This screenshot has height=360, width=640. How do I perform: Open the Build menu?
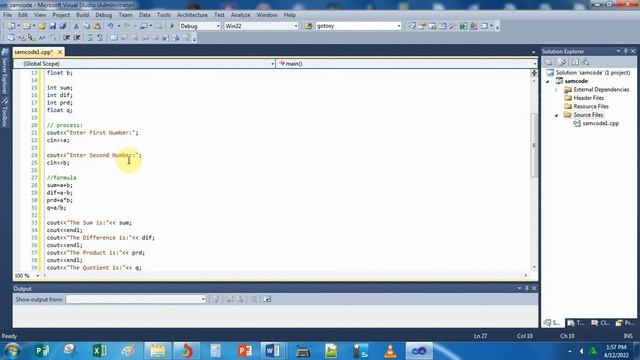(82, 15)
